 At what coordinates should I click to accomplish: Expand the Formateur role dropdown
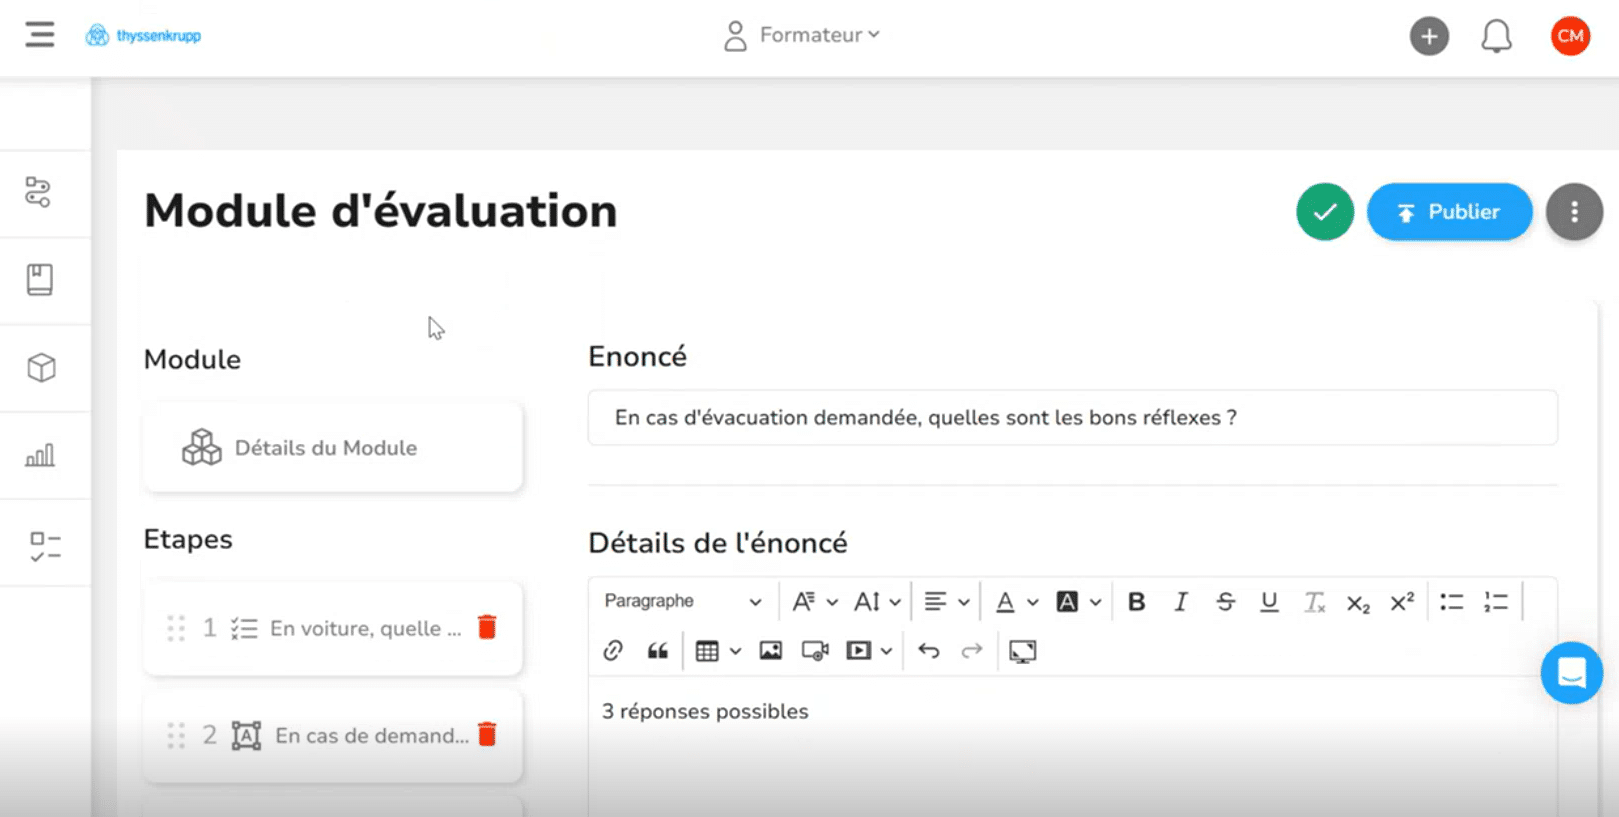tap(802, 35)
